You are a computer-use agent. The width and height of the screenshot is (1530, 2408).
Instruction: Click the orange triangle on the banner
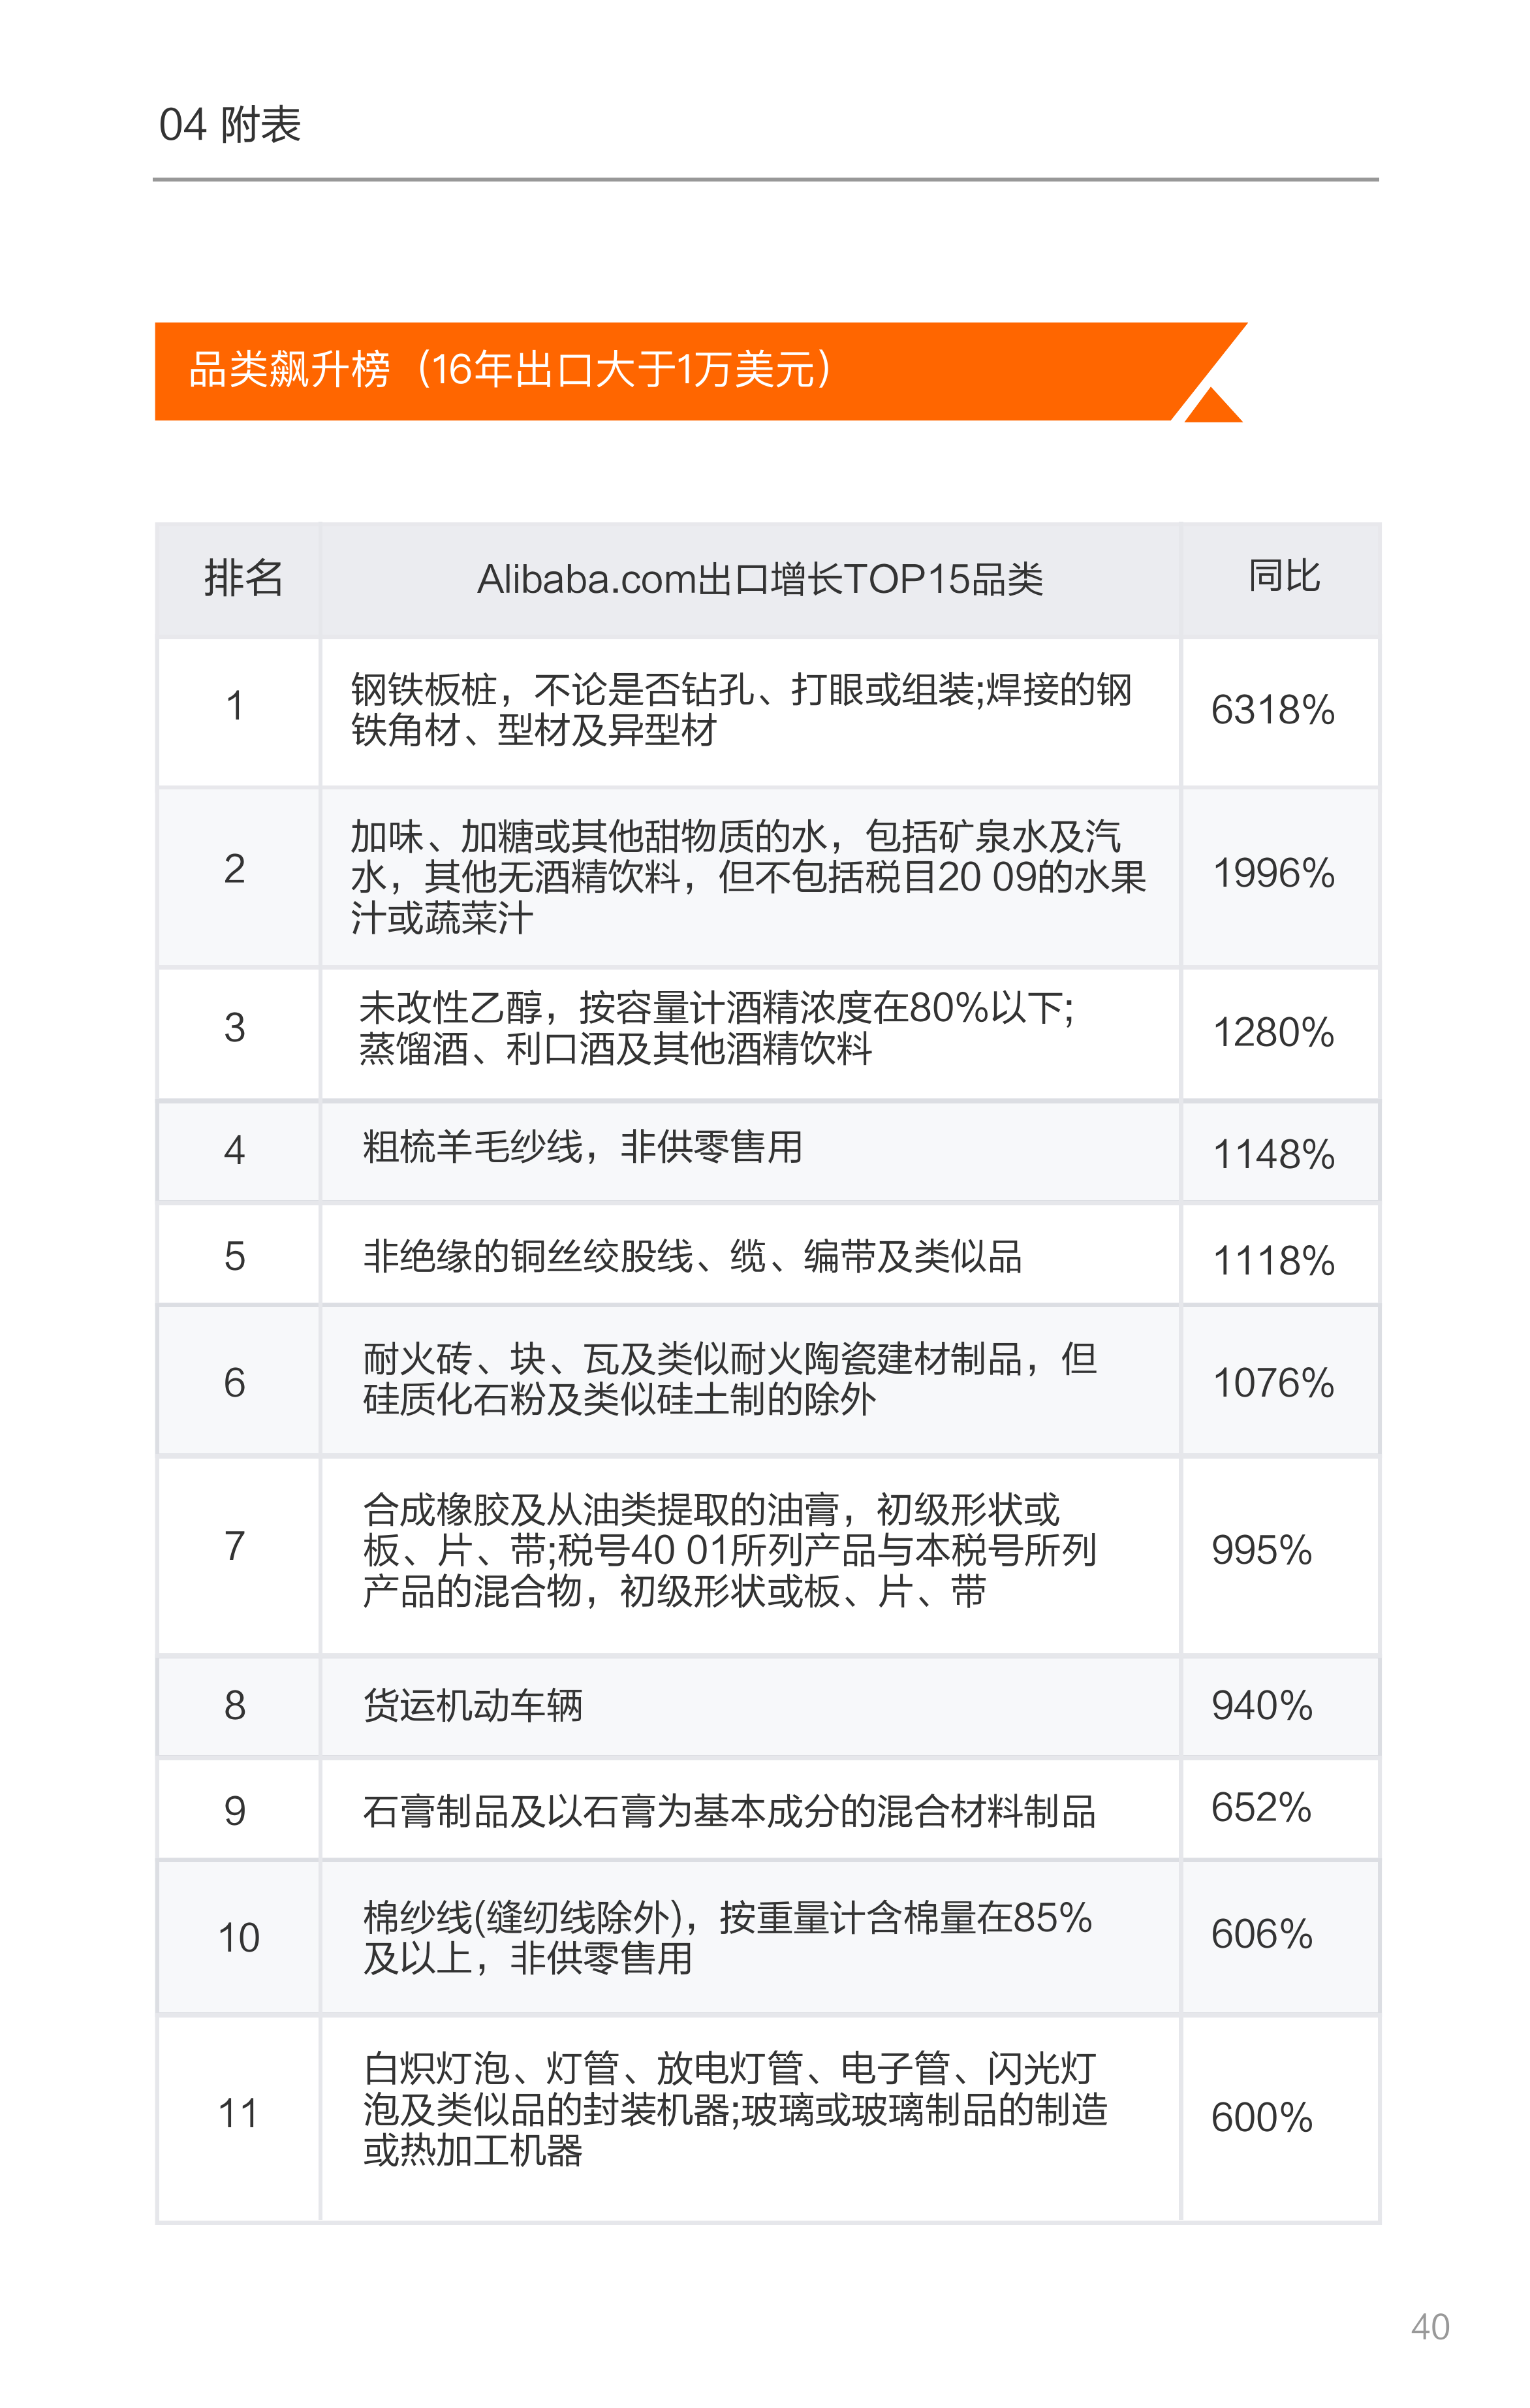[1213, 407]
